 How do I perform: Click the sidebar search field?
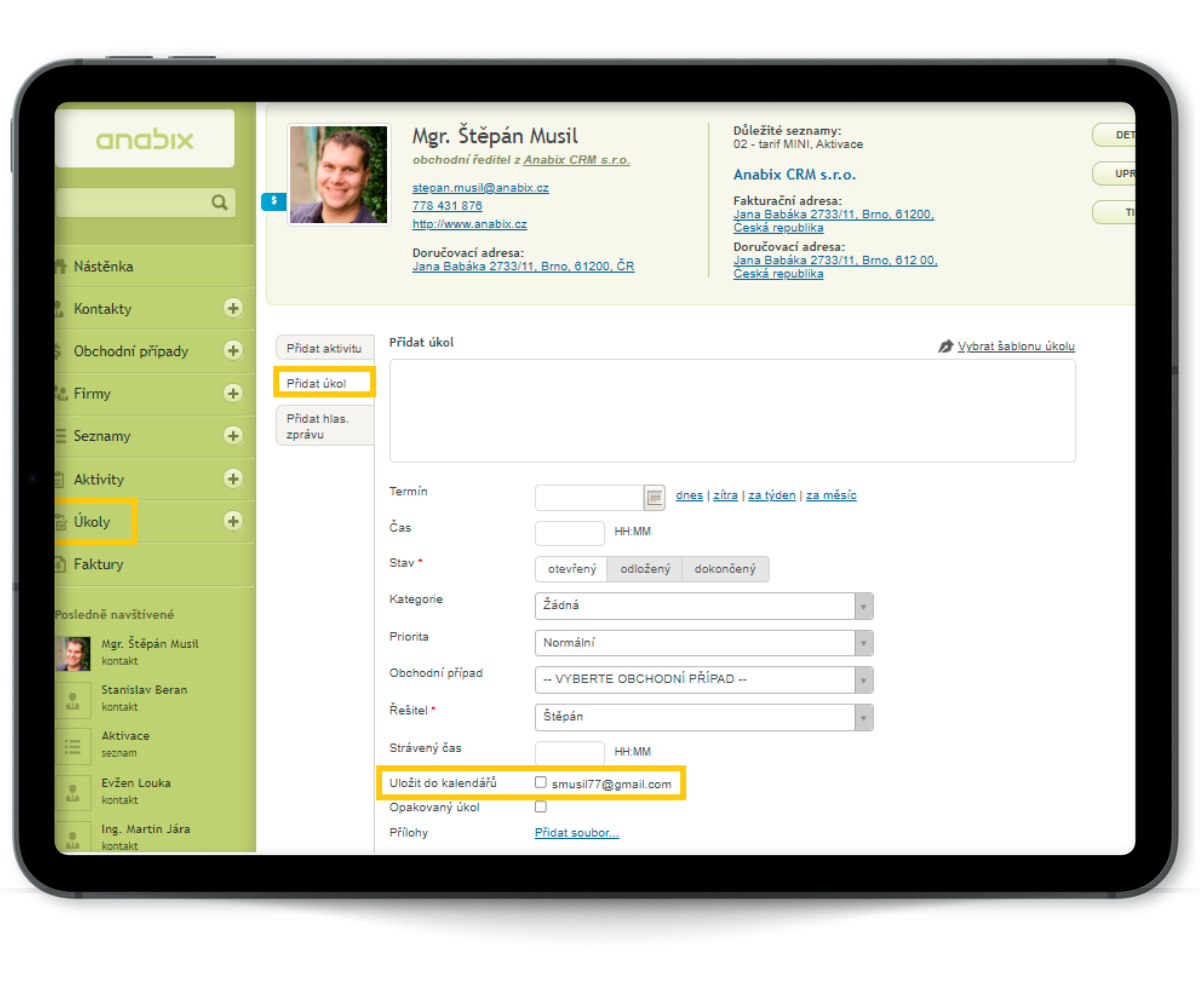tap(145, 203)
